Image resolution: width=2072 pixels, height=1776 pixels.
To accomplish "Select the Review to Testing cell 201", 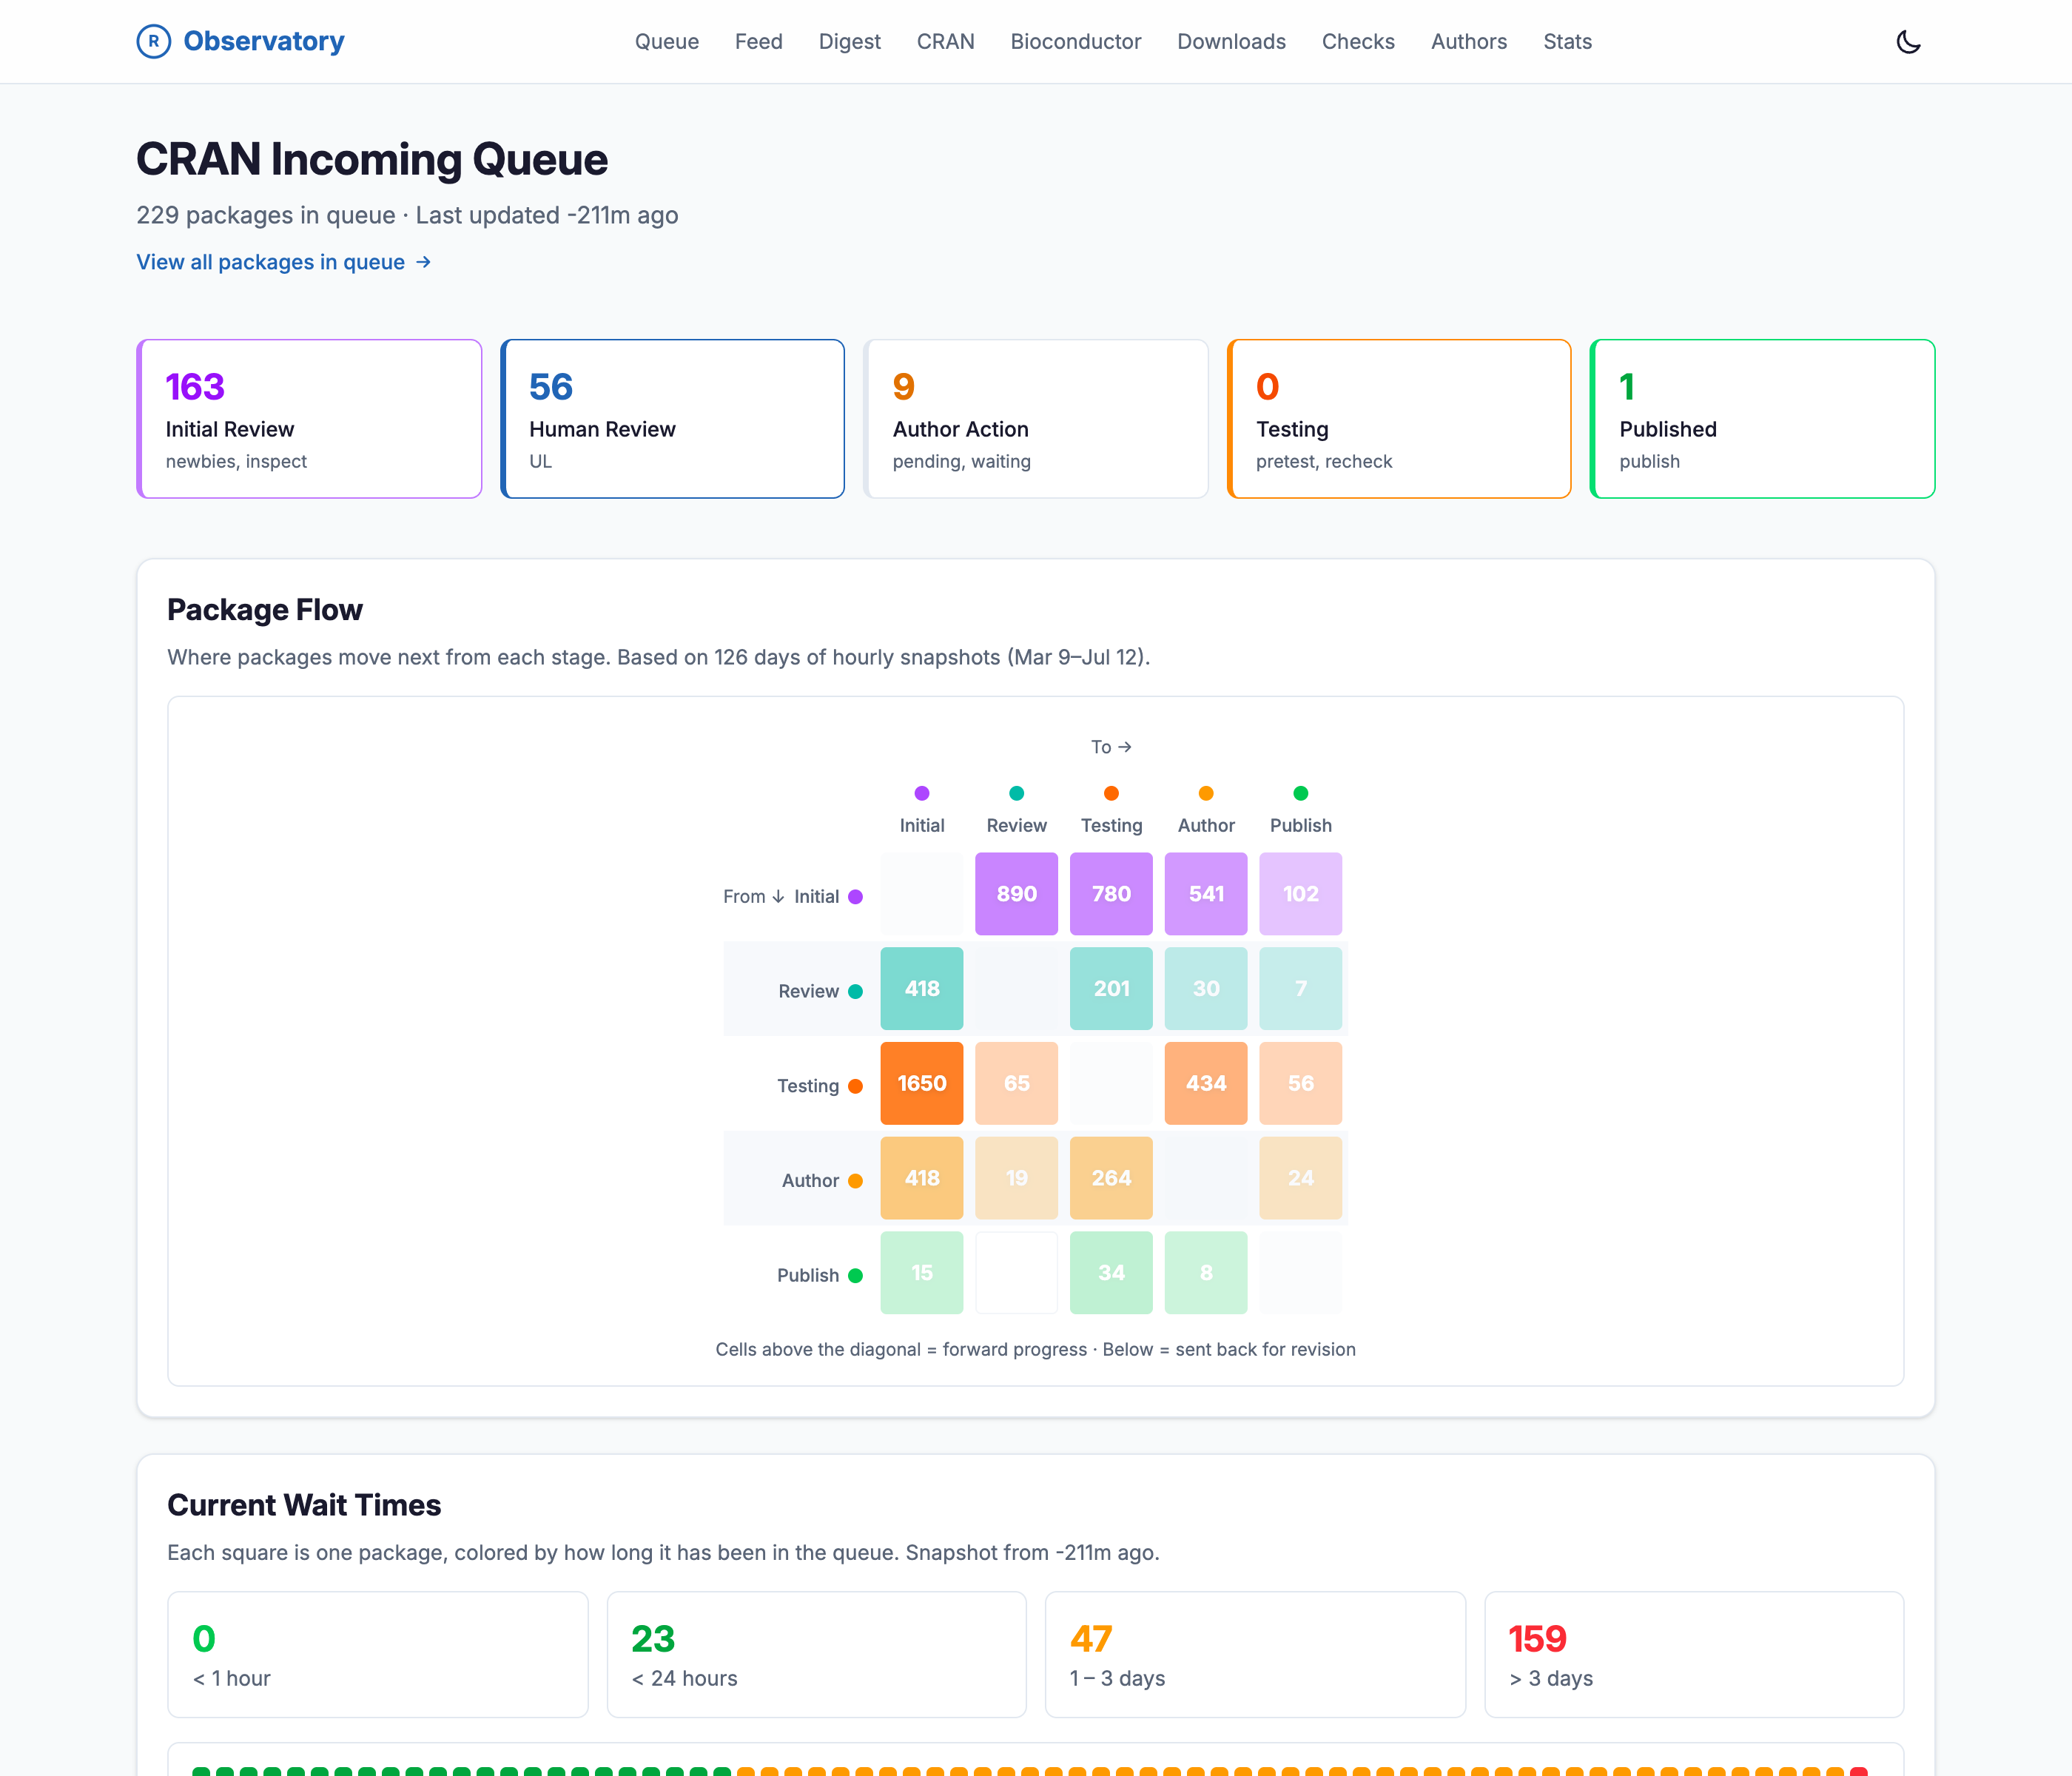I will 1111,988.
